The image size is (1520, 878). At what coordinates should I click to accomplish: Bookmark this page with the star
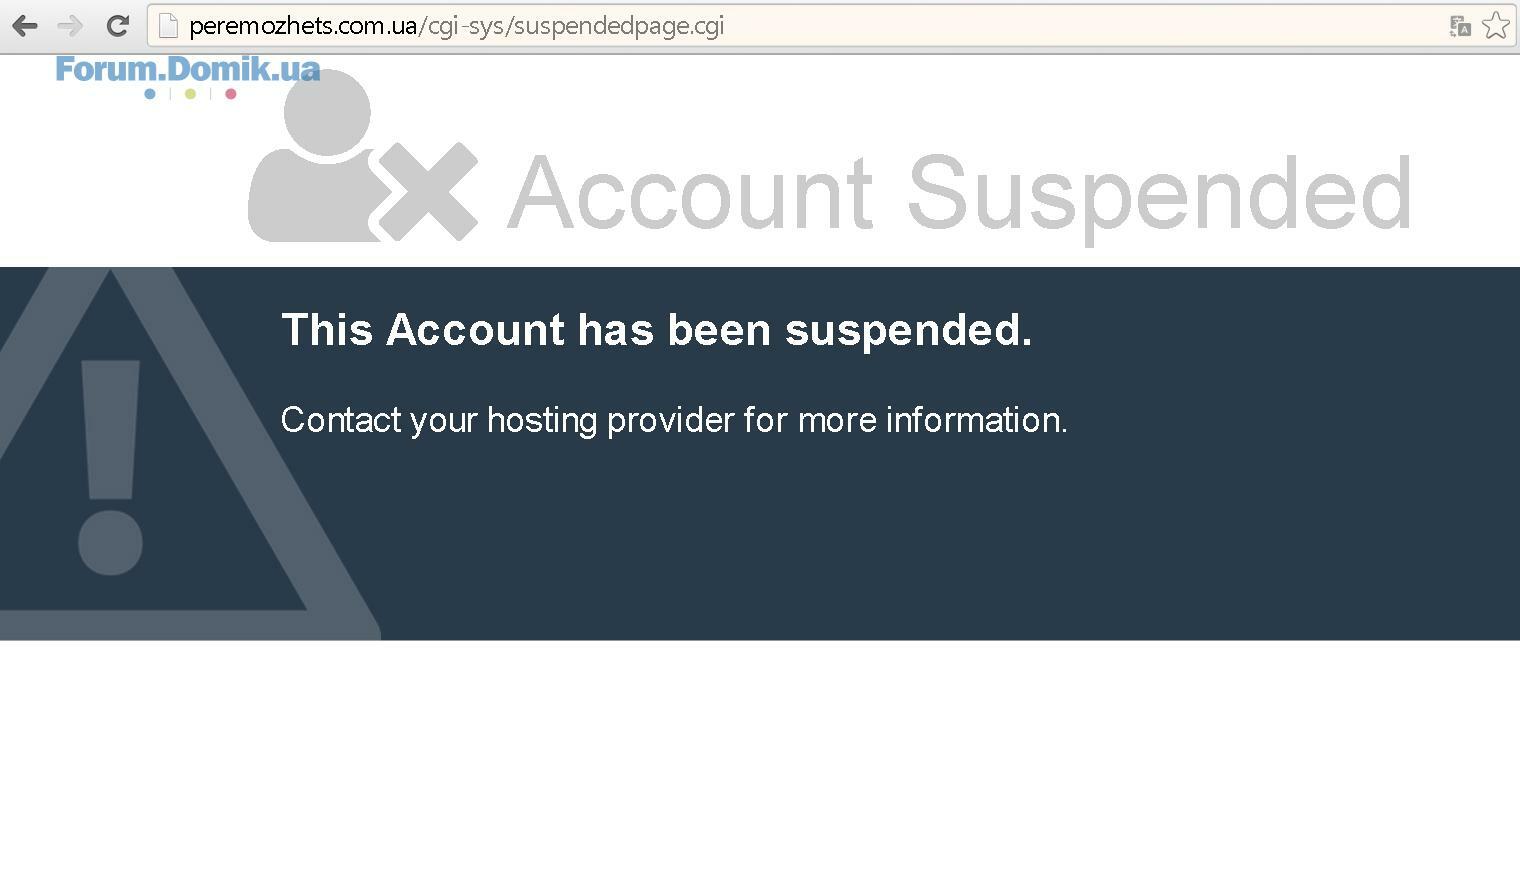[x=1496, y=26]
